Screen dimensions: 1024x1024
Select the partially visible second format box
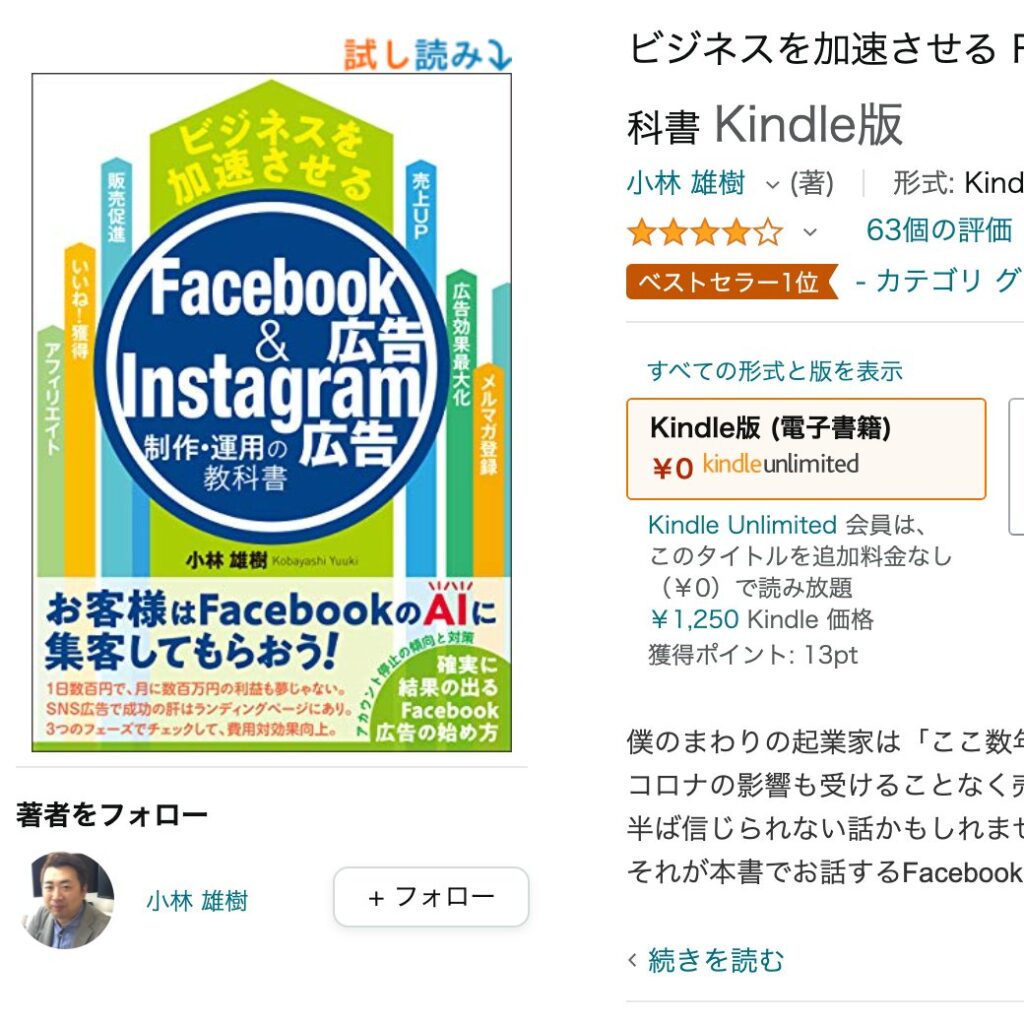[1016, 466]
